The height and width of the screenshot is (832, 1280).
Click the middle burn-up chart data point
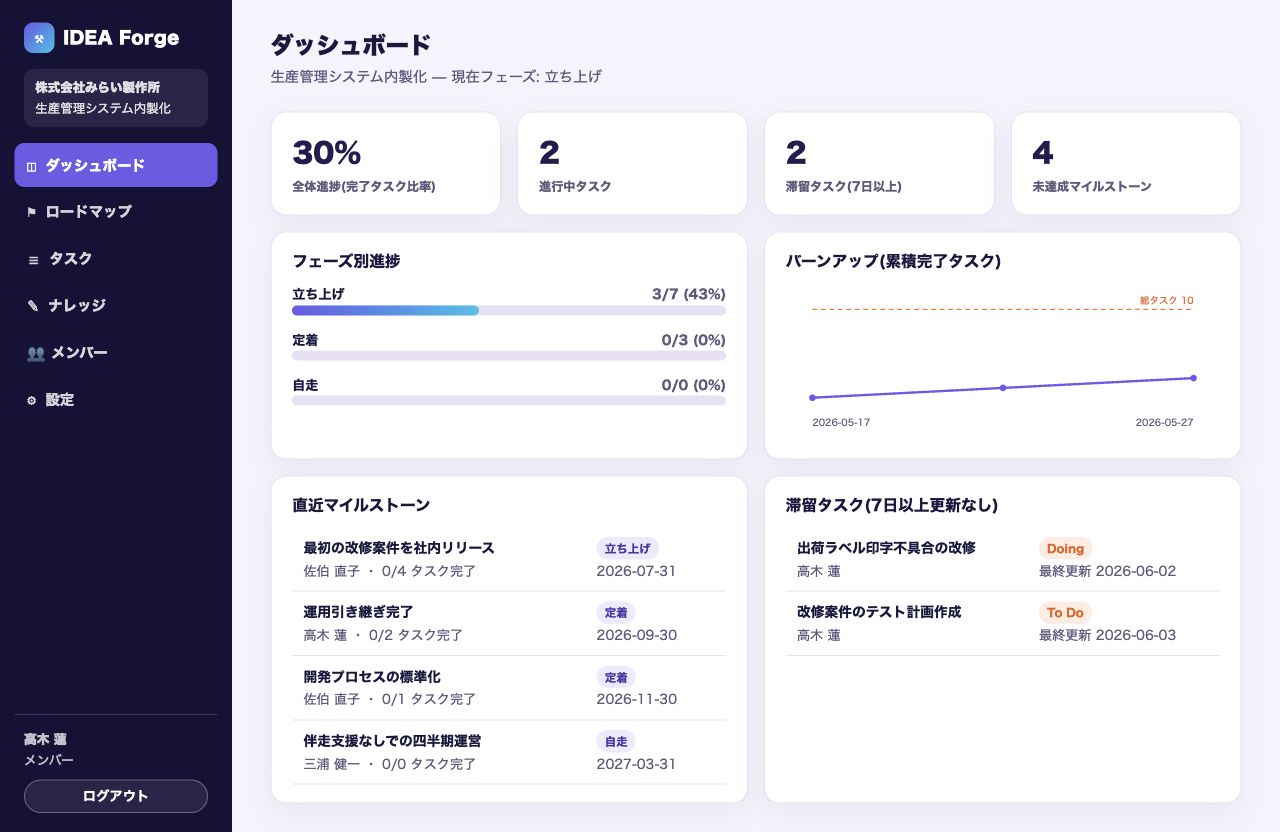click(x=1003, y=388)
